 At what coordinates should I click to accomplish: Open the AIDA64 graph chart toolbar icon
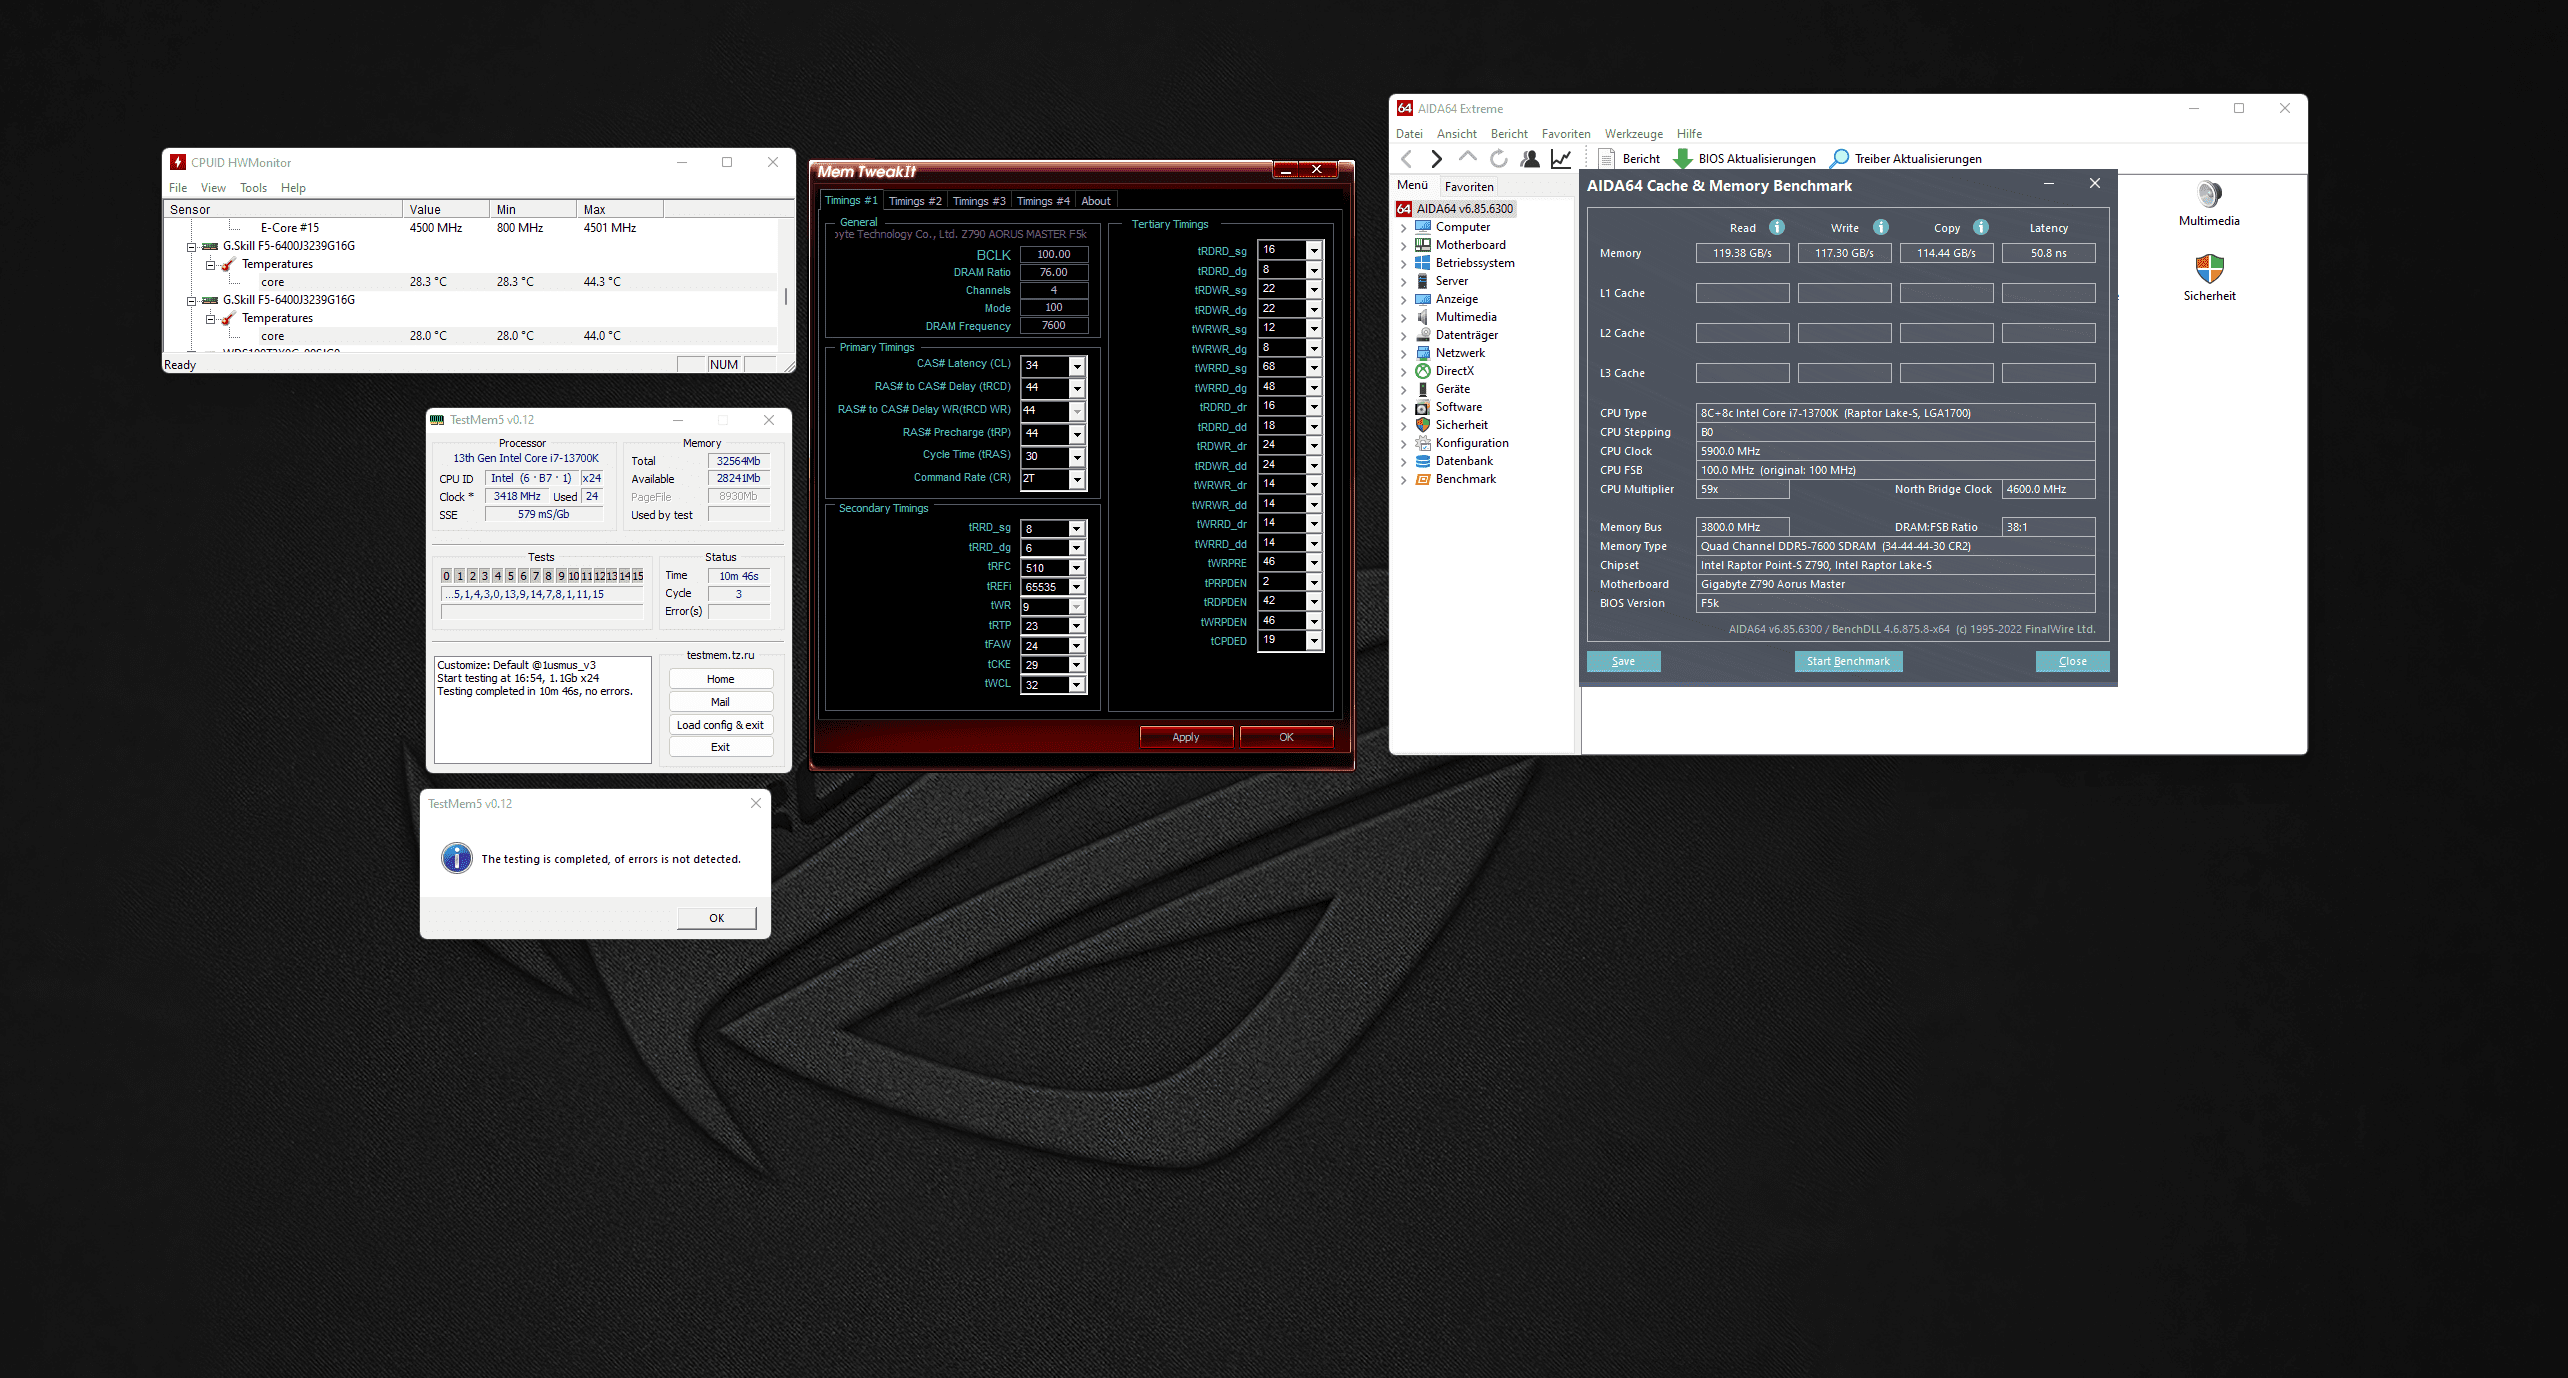pyautogui.click(x=1560, y=158)
